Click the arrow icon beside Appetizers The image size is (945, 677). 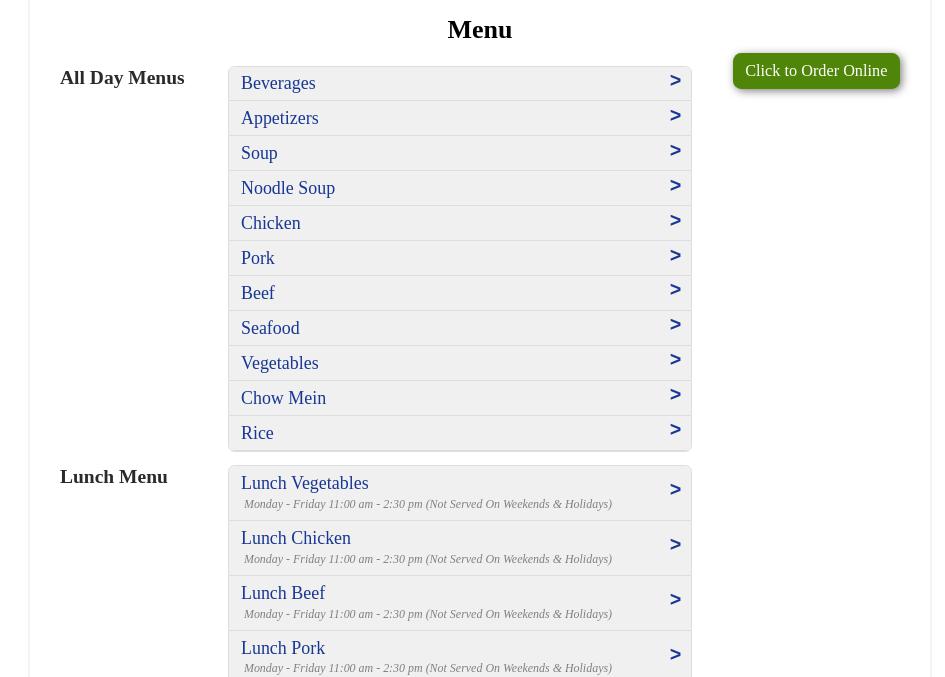675,116
